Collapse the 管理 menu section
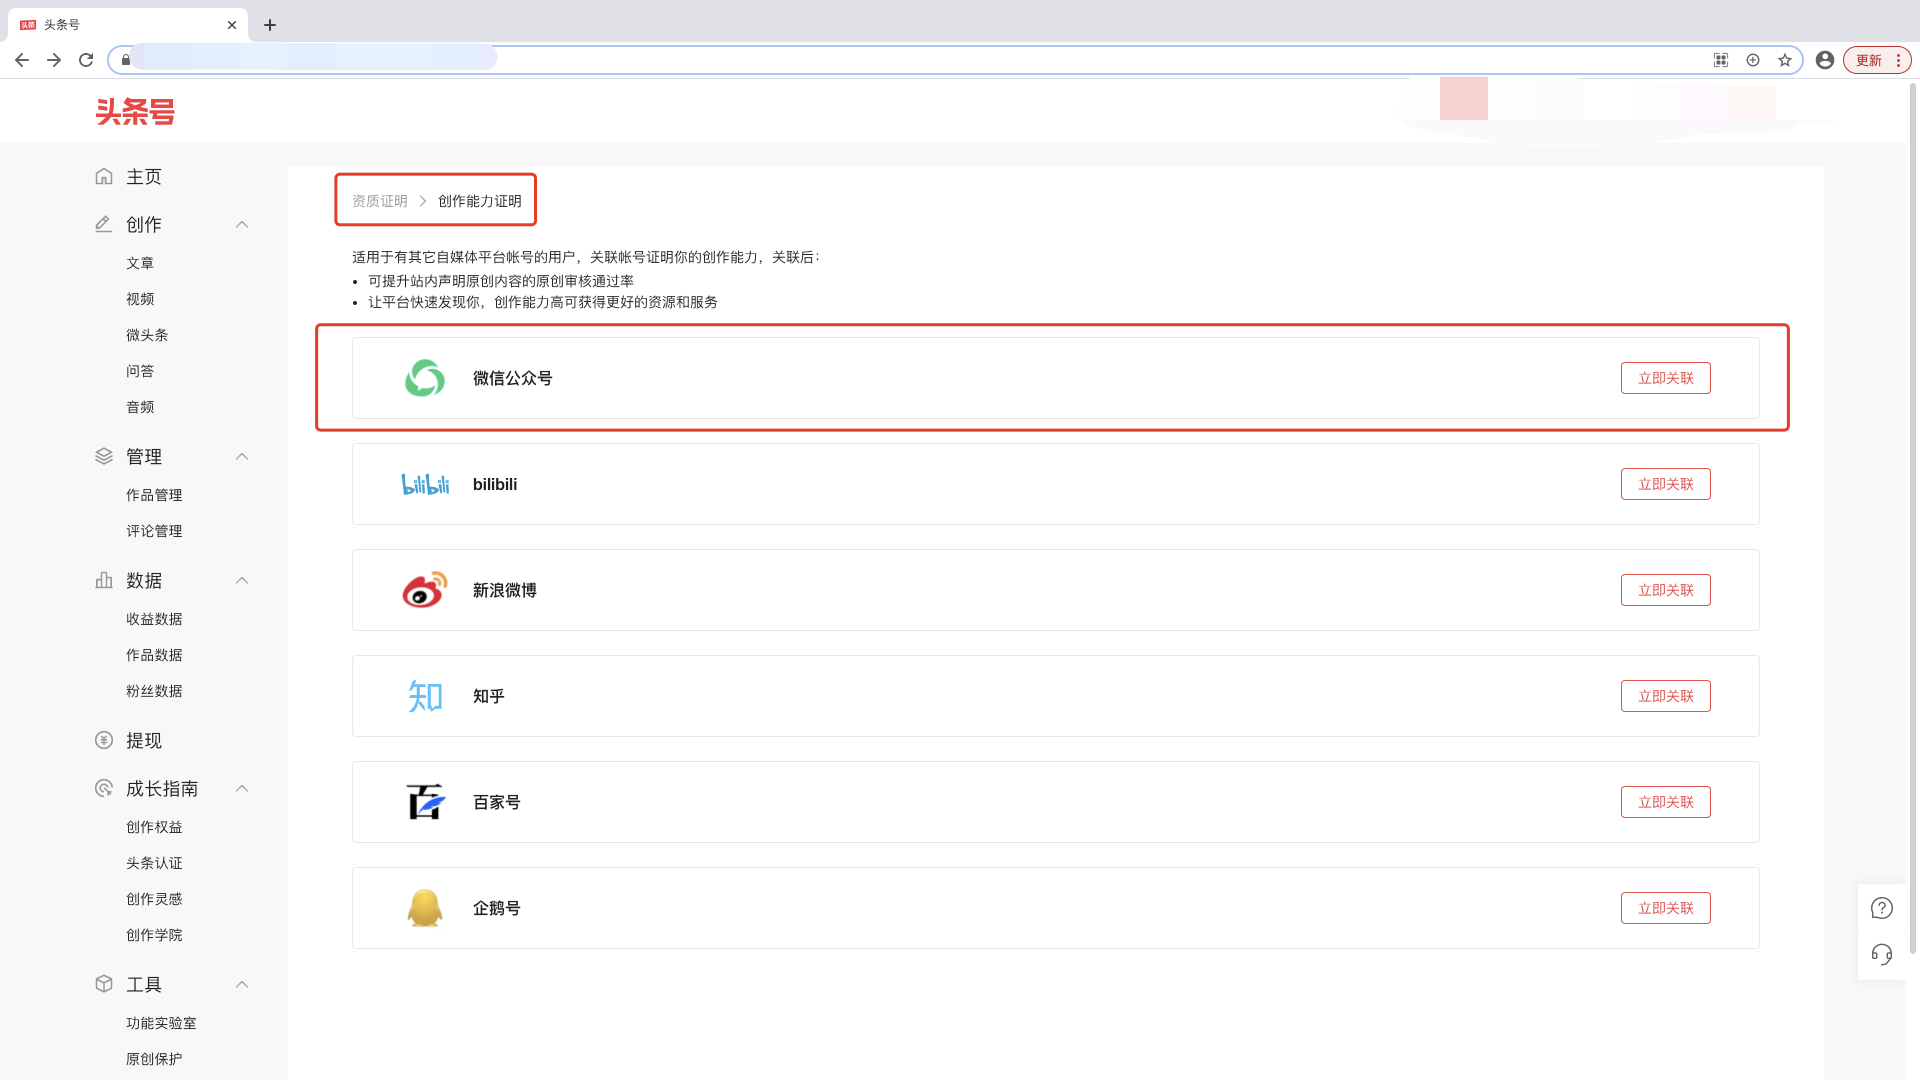The width and height of the screenshot is (1920, 1080). click(242, 456)
